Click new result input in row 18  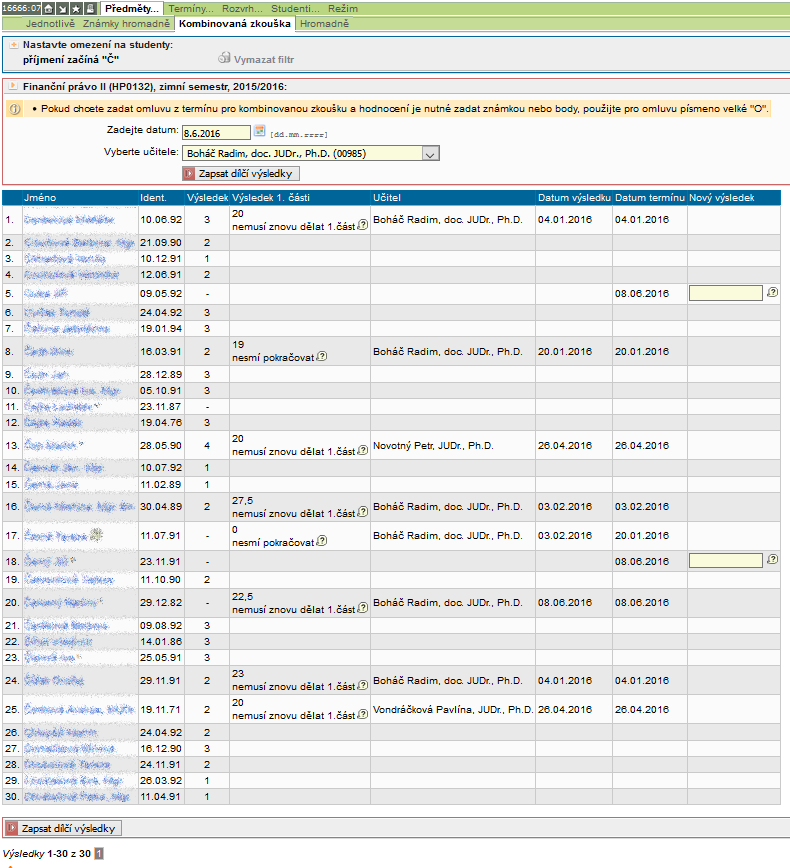725,561
